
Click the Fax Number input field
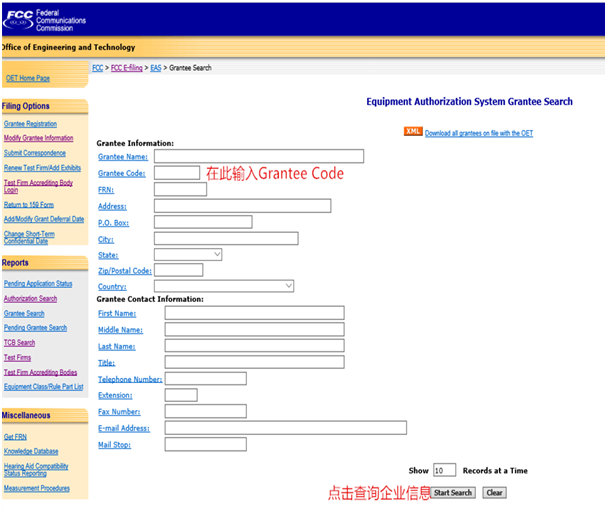point(206,411)
